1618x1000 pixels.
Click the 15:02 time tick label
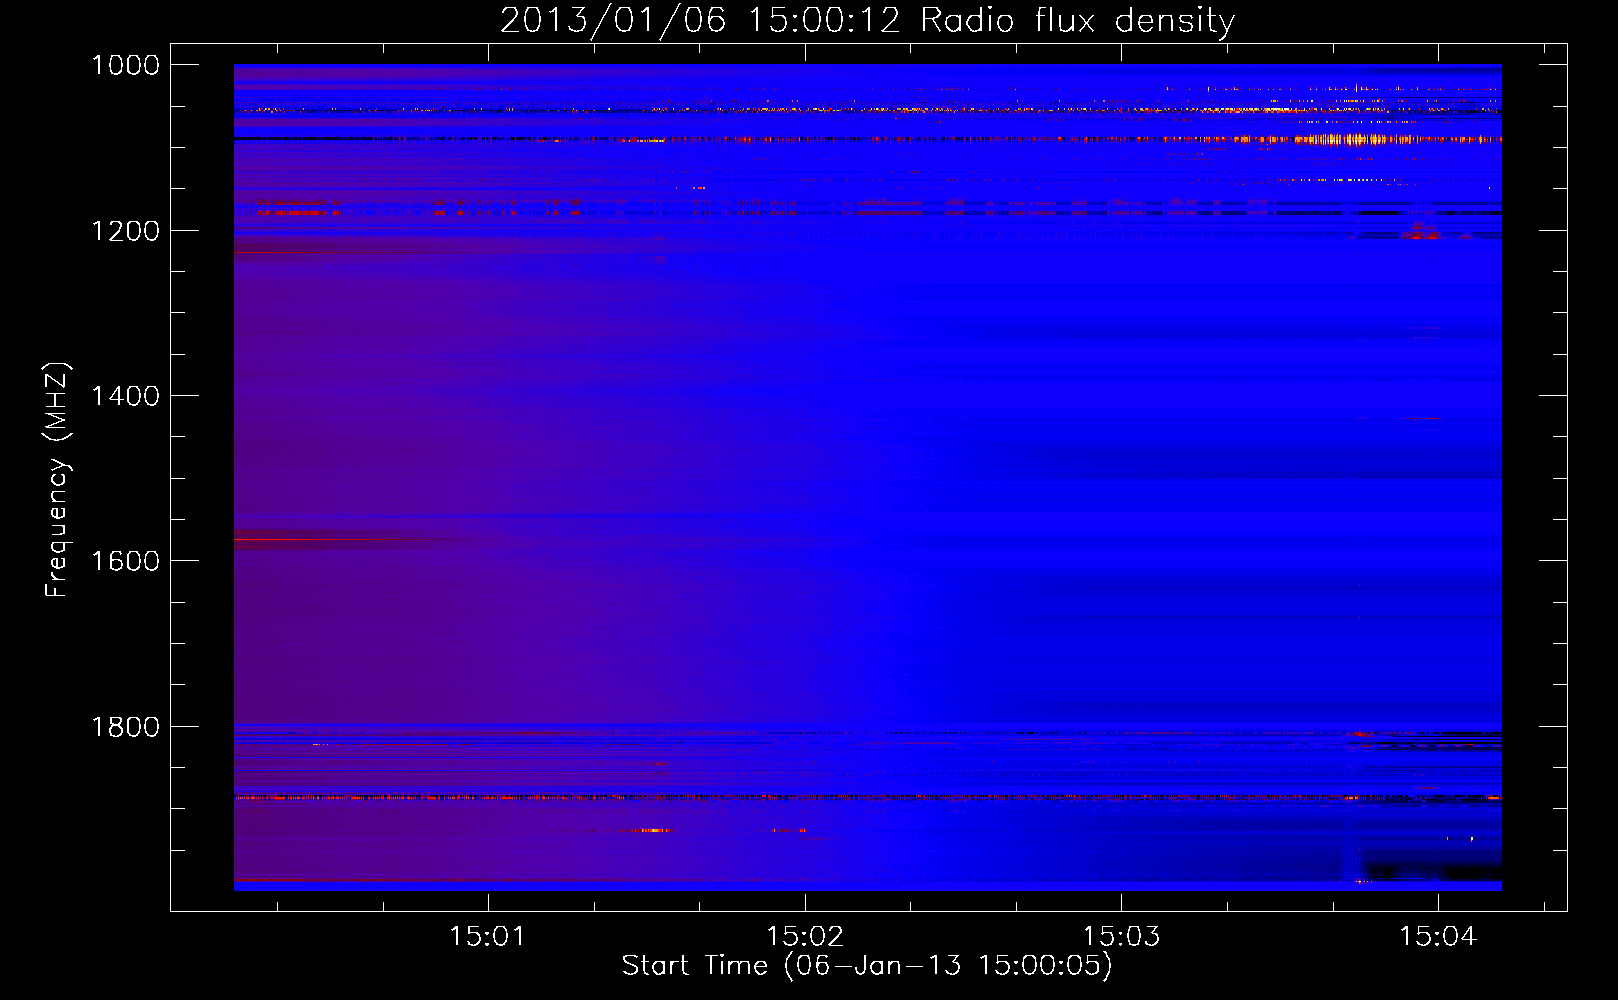point(805,937)
